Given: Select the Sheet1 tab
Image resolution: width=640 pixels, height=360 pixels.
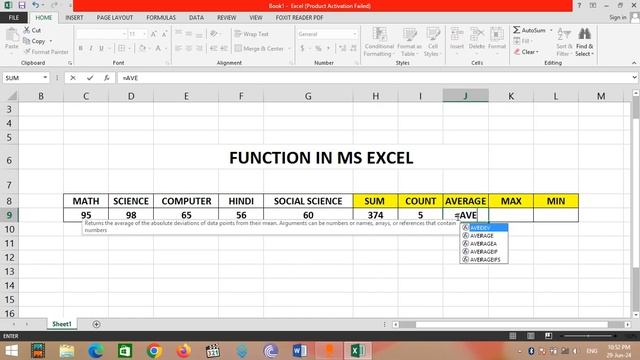Looking at the screenshot, I should [x=62, y=324].
